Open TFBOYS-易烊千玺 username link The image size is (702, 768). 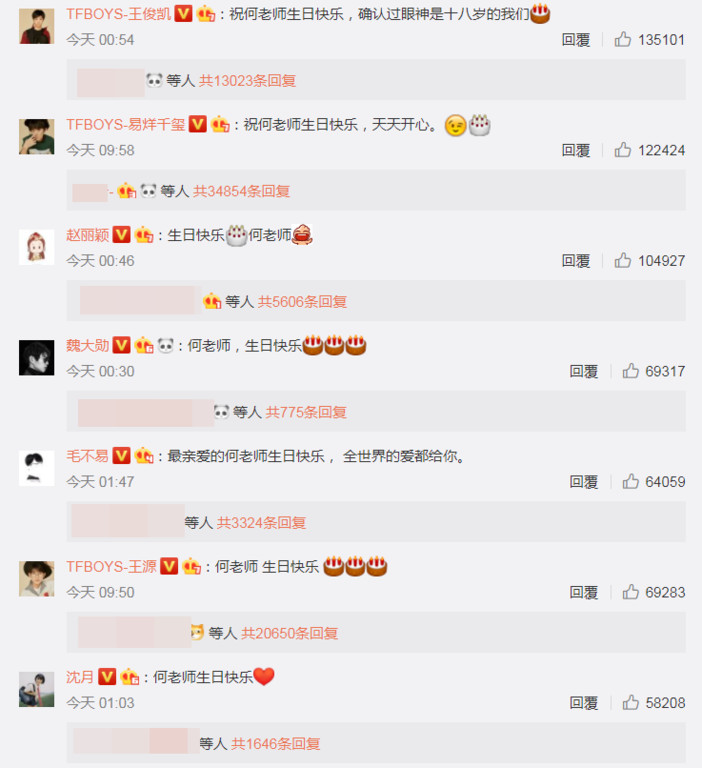[126, 124]
